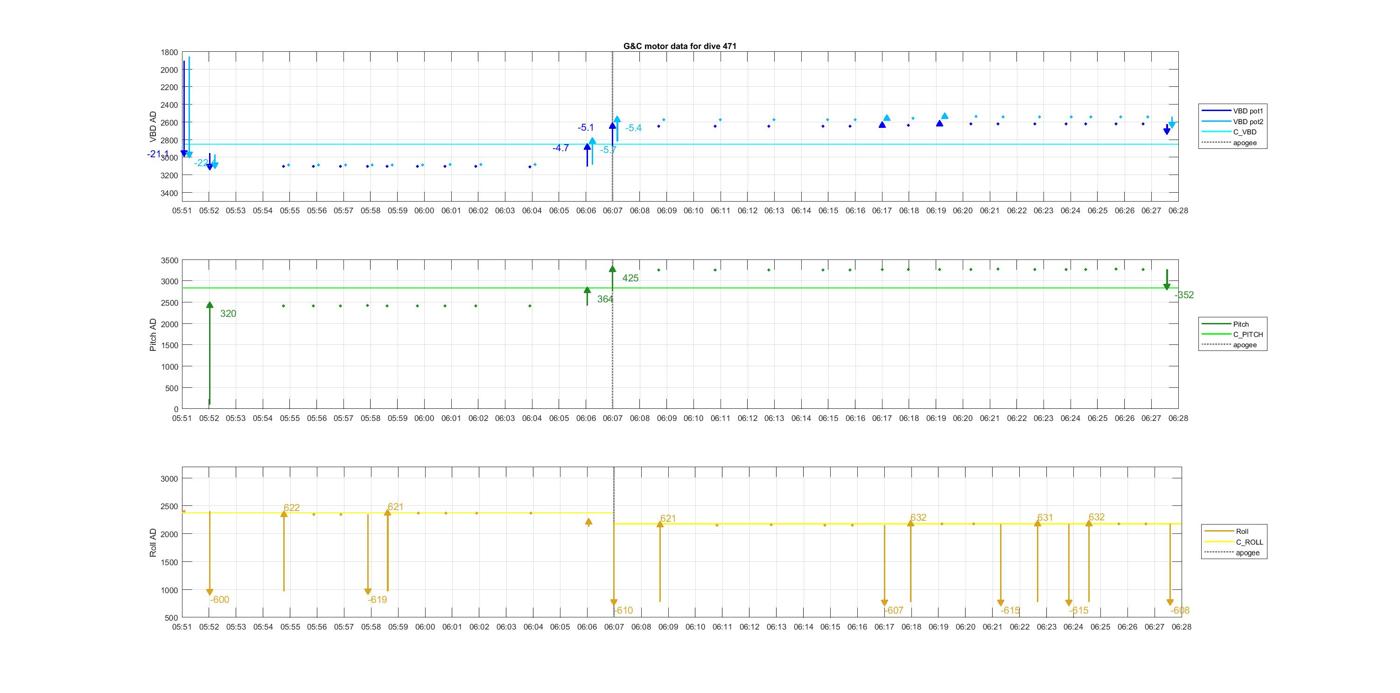Click the title 'G&C motor data for dive 471'
This screenshot has height=693, width=1400.
680,46
